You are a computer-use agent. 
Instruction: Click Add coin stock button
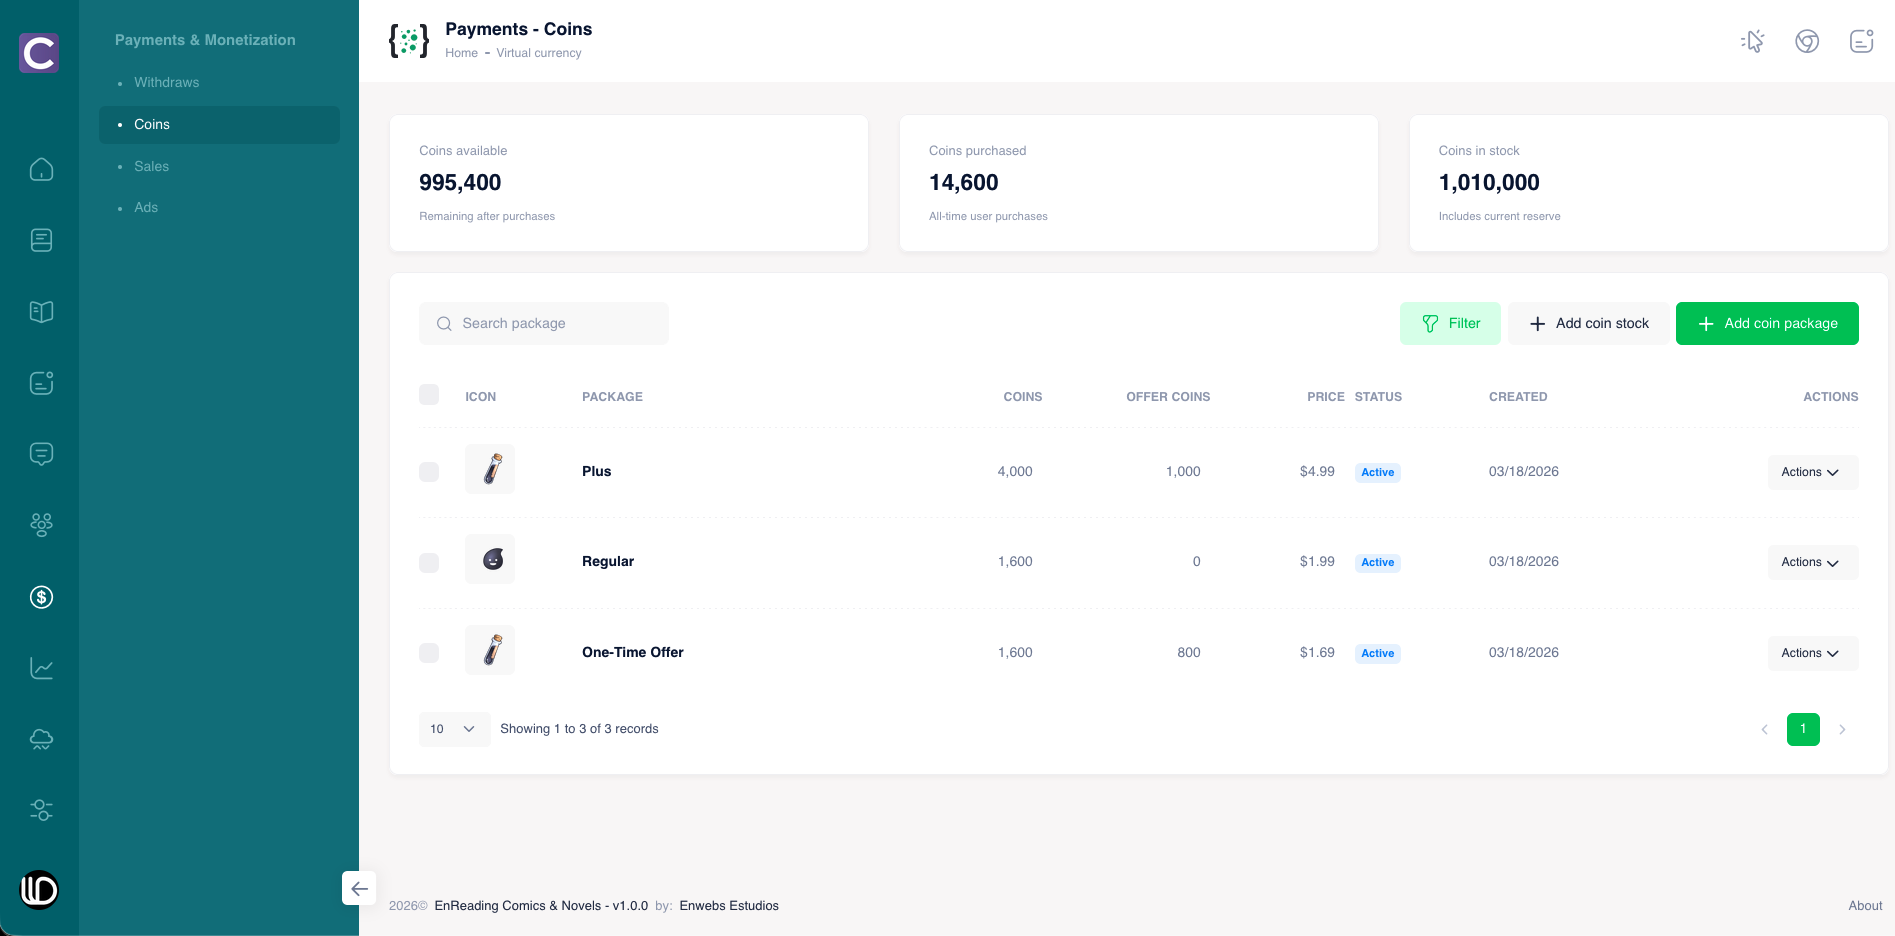[x=1589, y=323]
